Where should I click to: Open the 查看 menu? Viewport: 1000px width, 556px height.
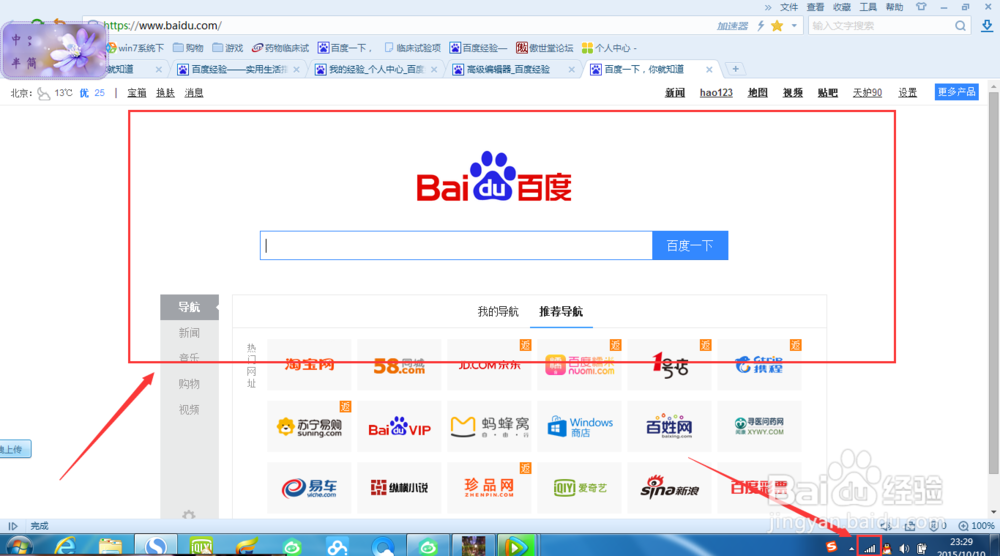coord(815,7)
